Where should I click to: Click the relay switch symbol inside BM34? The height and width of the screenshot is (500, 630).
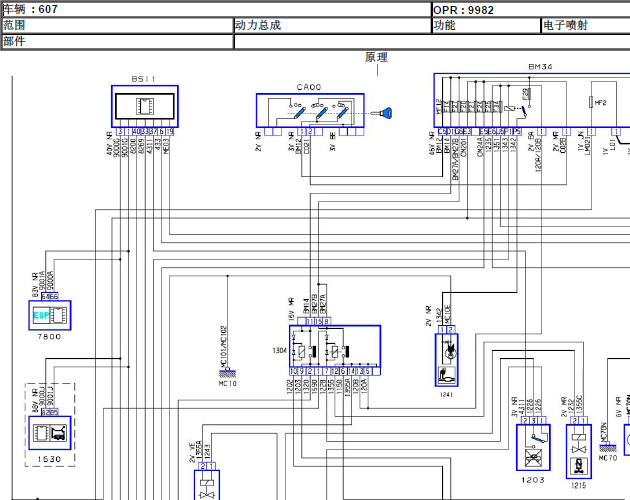[x=515, y=110]
